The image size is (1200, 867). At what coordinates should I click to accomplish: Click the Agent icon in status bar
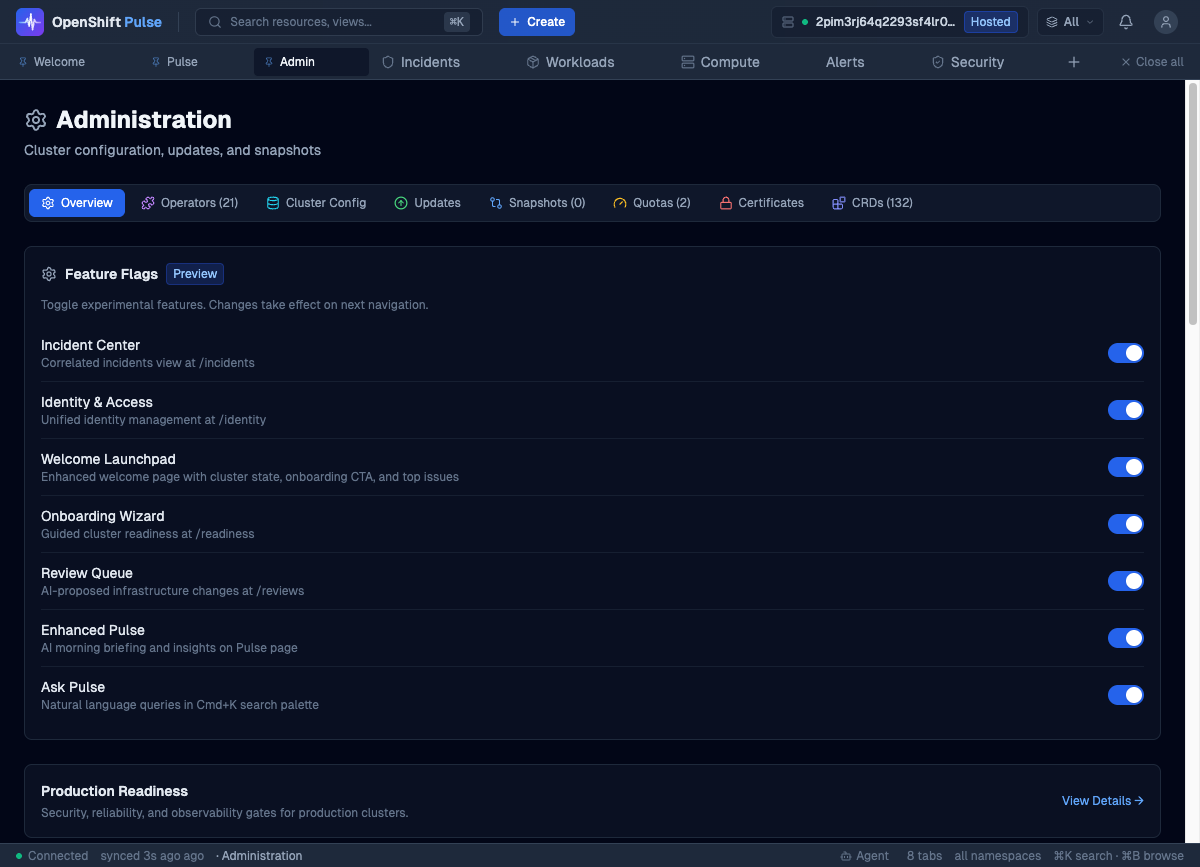pyautogui.click(x=846, y=856)
